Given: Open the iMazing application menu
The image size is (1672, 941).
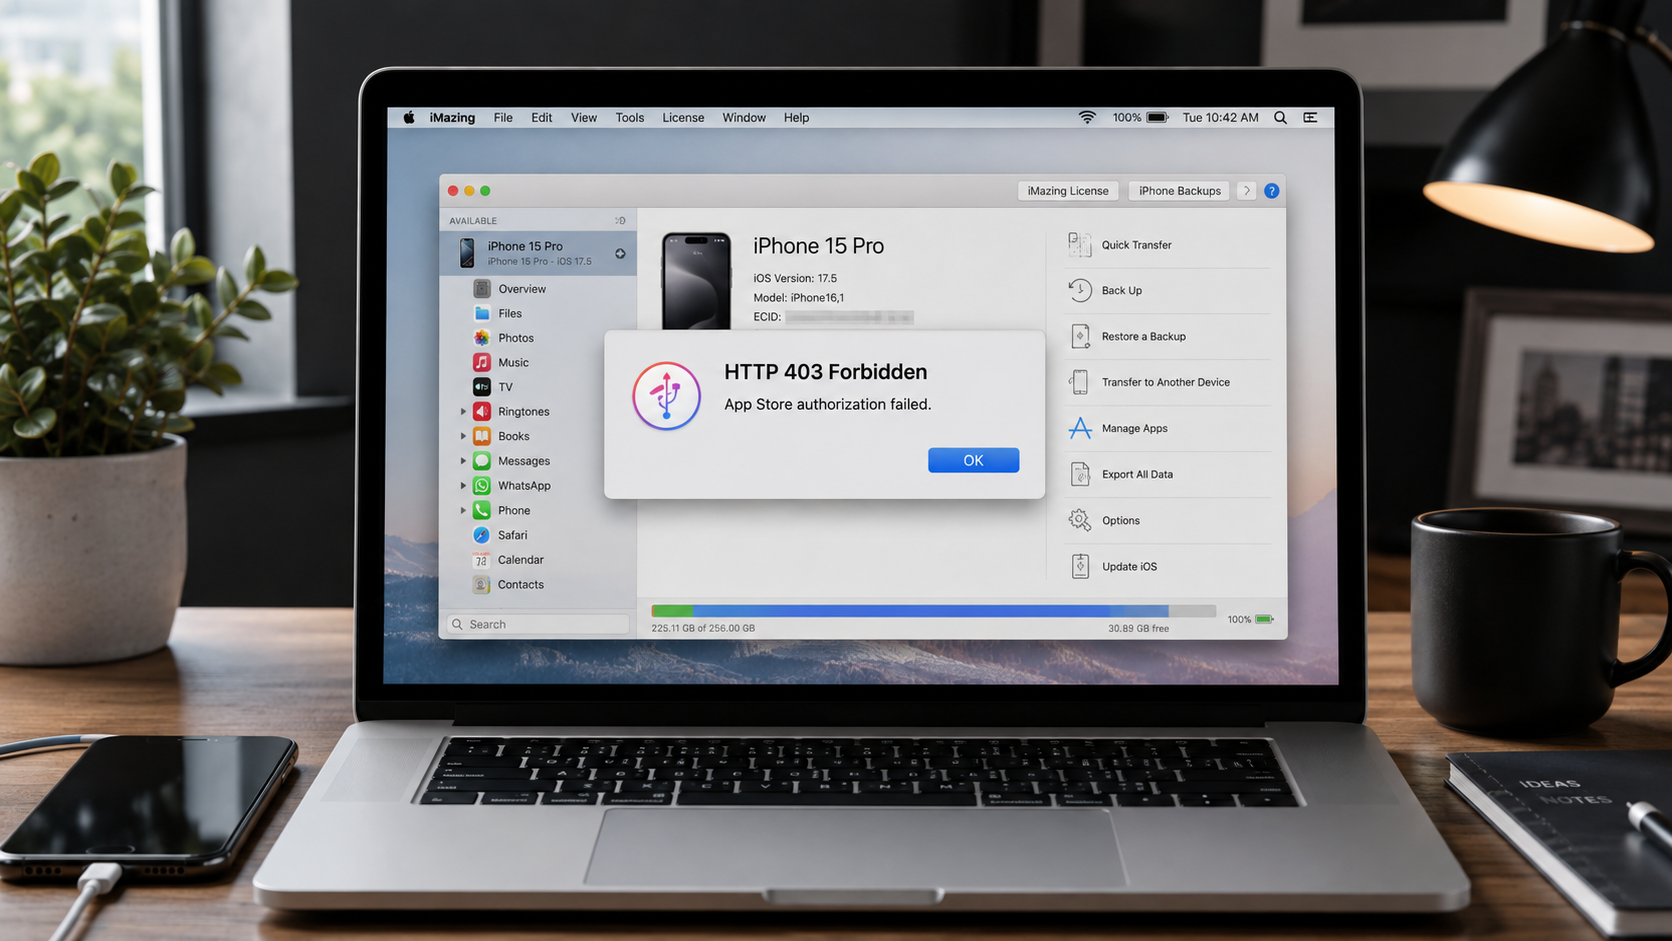Looking at the screenshot, I should click(452, 118).
